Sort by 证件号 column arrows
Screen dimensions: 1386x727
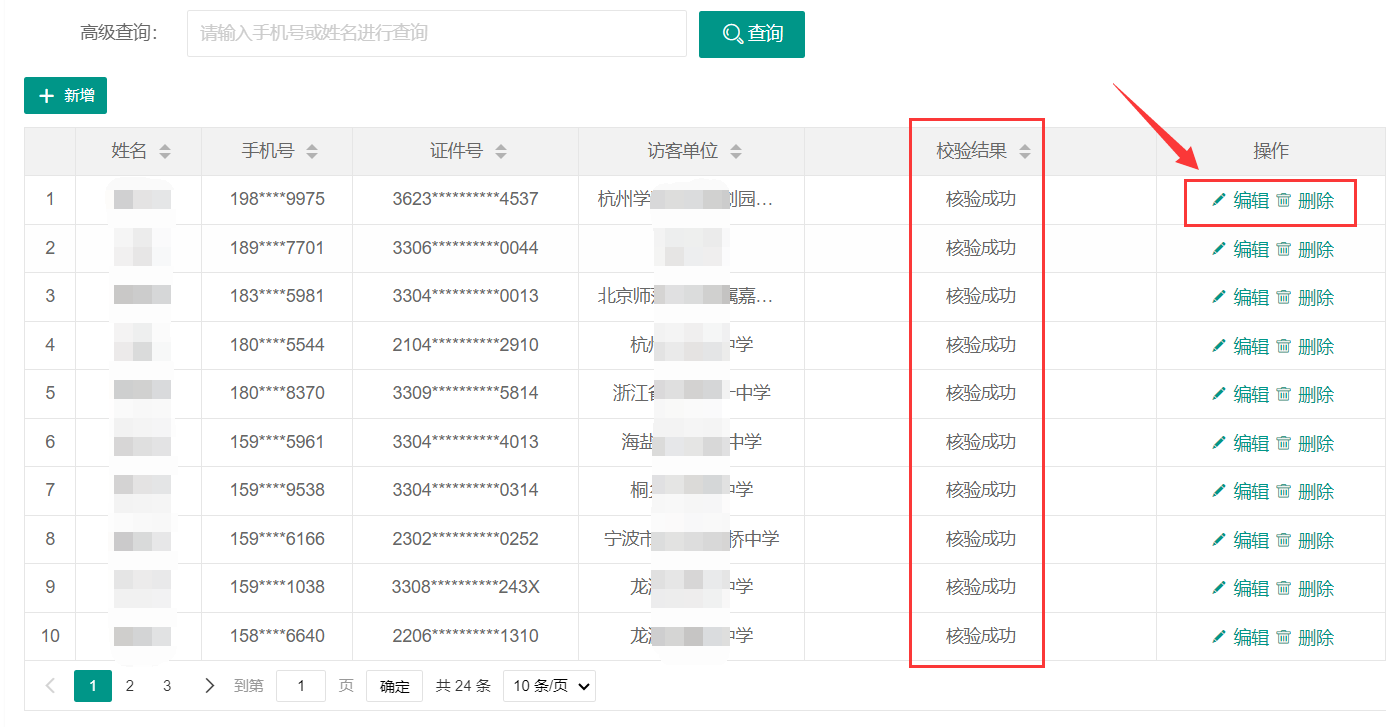[x=501, y=151]
